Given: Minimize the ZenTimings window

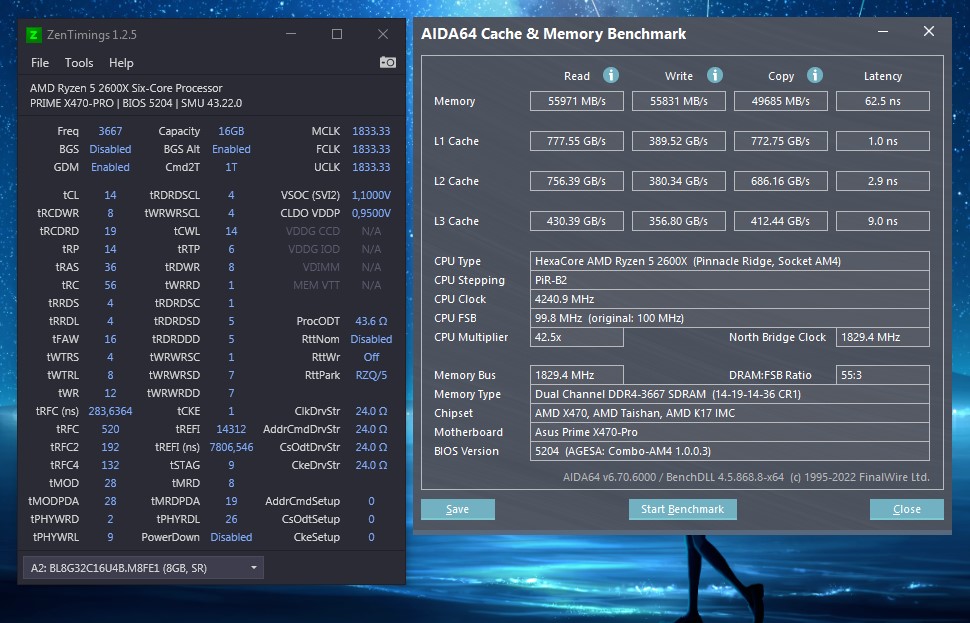Looking at the screenshot, I should (291, 34).
